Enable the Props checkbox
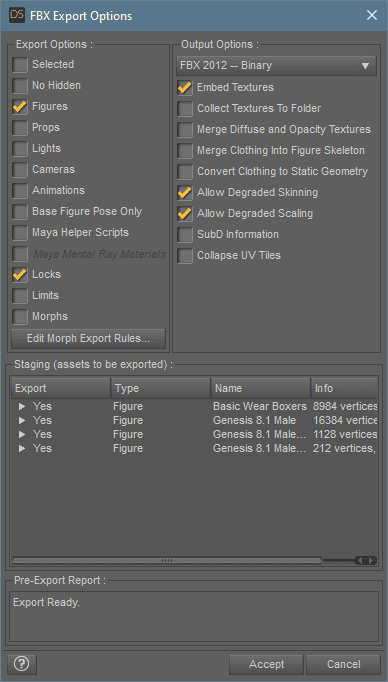Viewport: 388px width, 682px height. pos(20,127)
